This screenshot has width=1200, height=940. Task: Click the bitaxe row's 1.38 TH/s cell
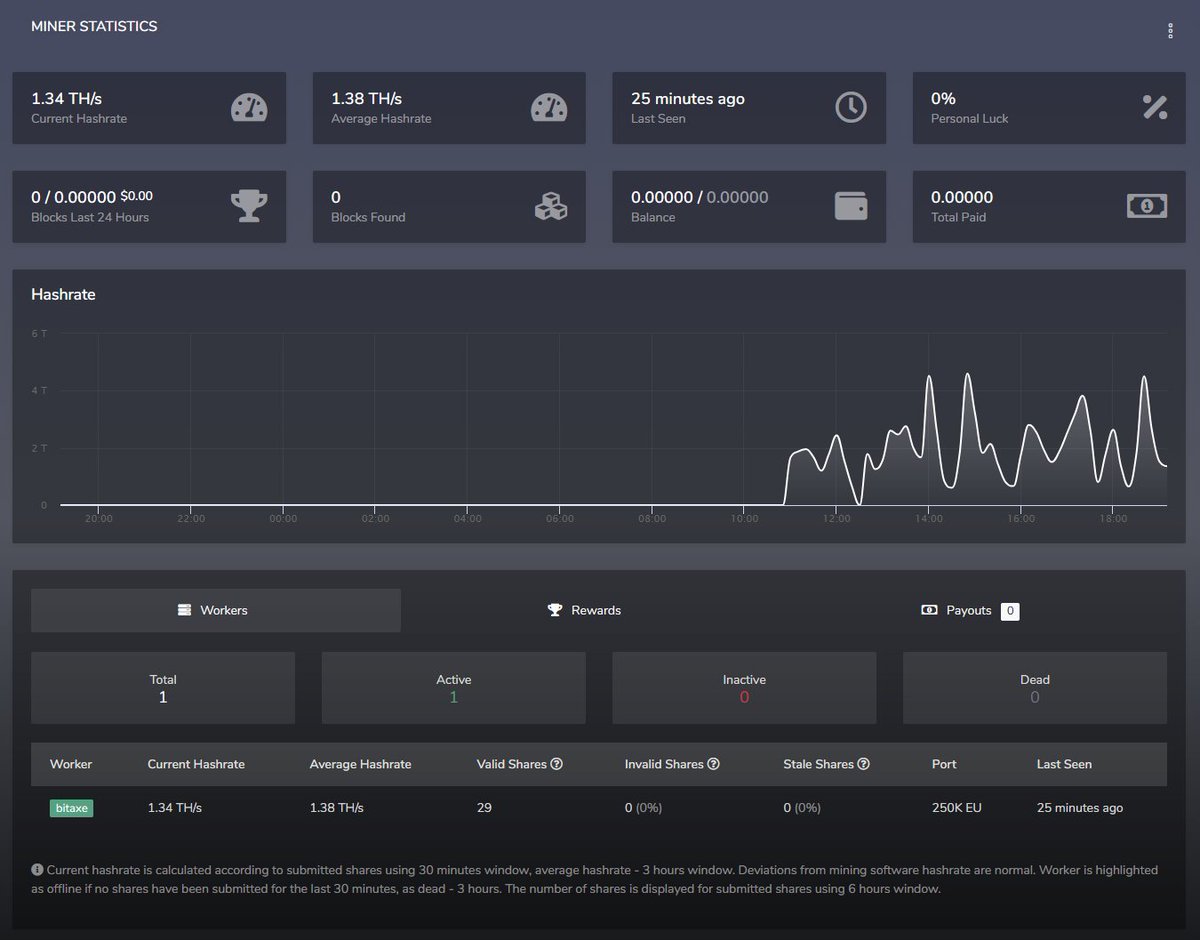click(337, 807)
